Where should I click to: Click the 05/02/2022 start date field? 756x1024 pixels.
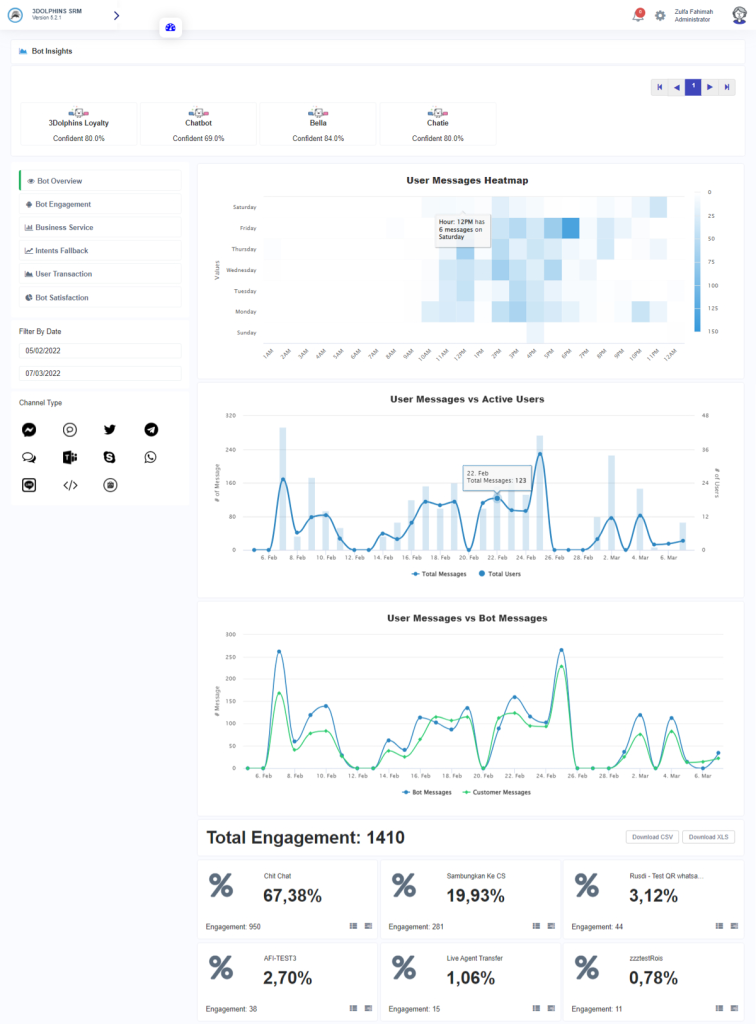(x=100, y=351)
